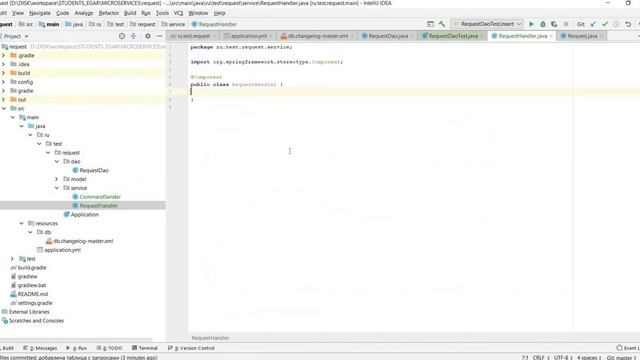Image resolution: width=640 pixels, height=360 pixels.
Task: Expand the build folder
Action: pyautogui.click(x=4, y=73)
